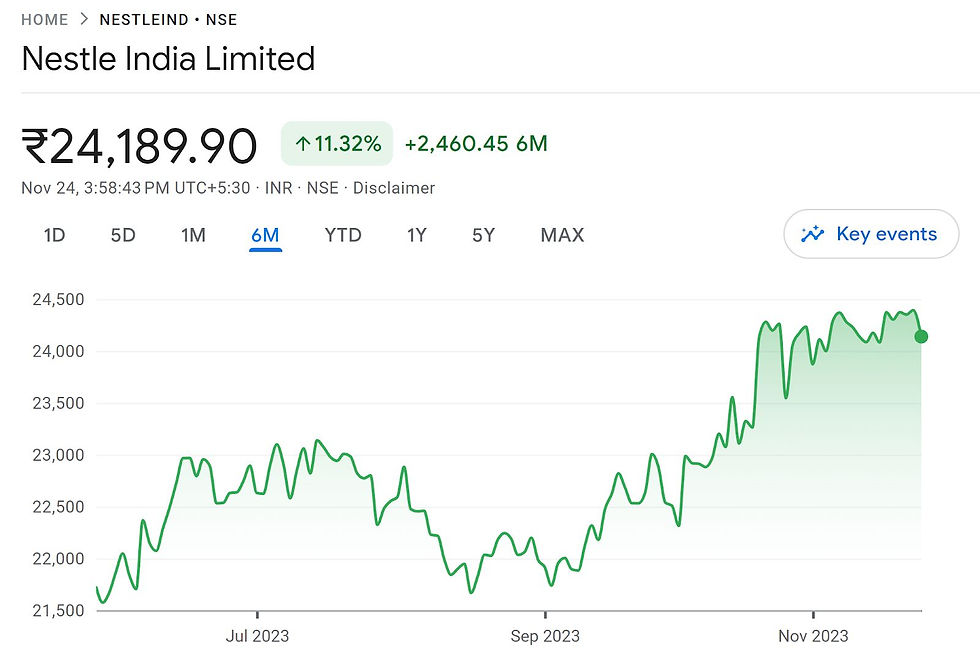View the 5Y chart range
The image size is (980, 658).
pyautogui.click(x=483, y=236)
